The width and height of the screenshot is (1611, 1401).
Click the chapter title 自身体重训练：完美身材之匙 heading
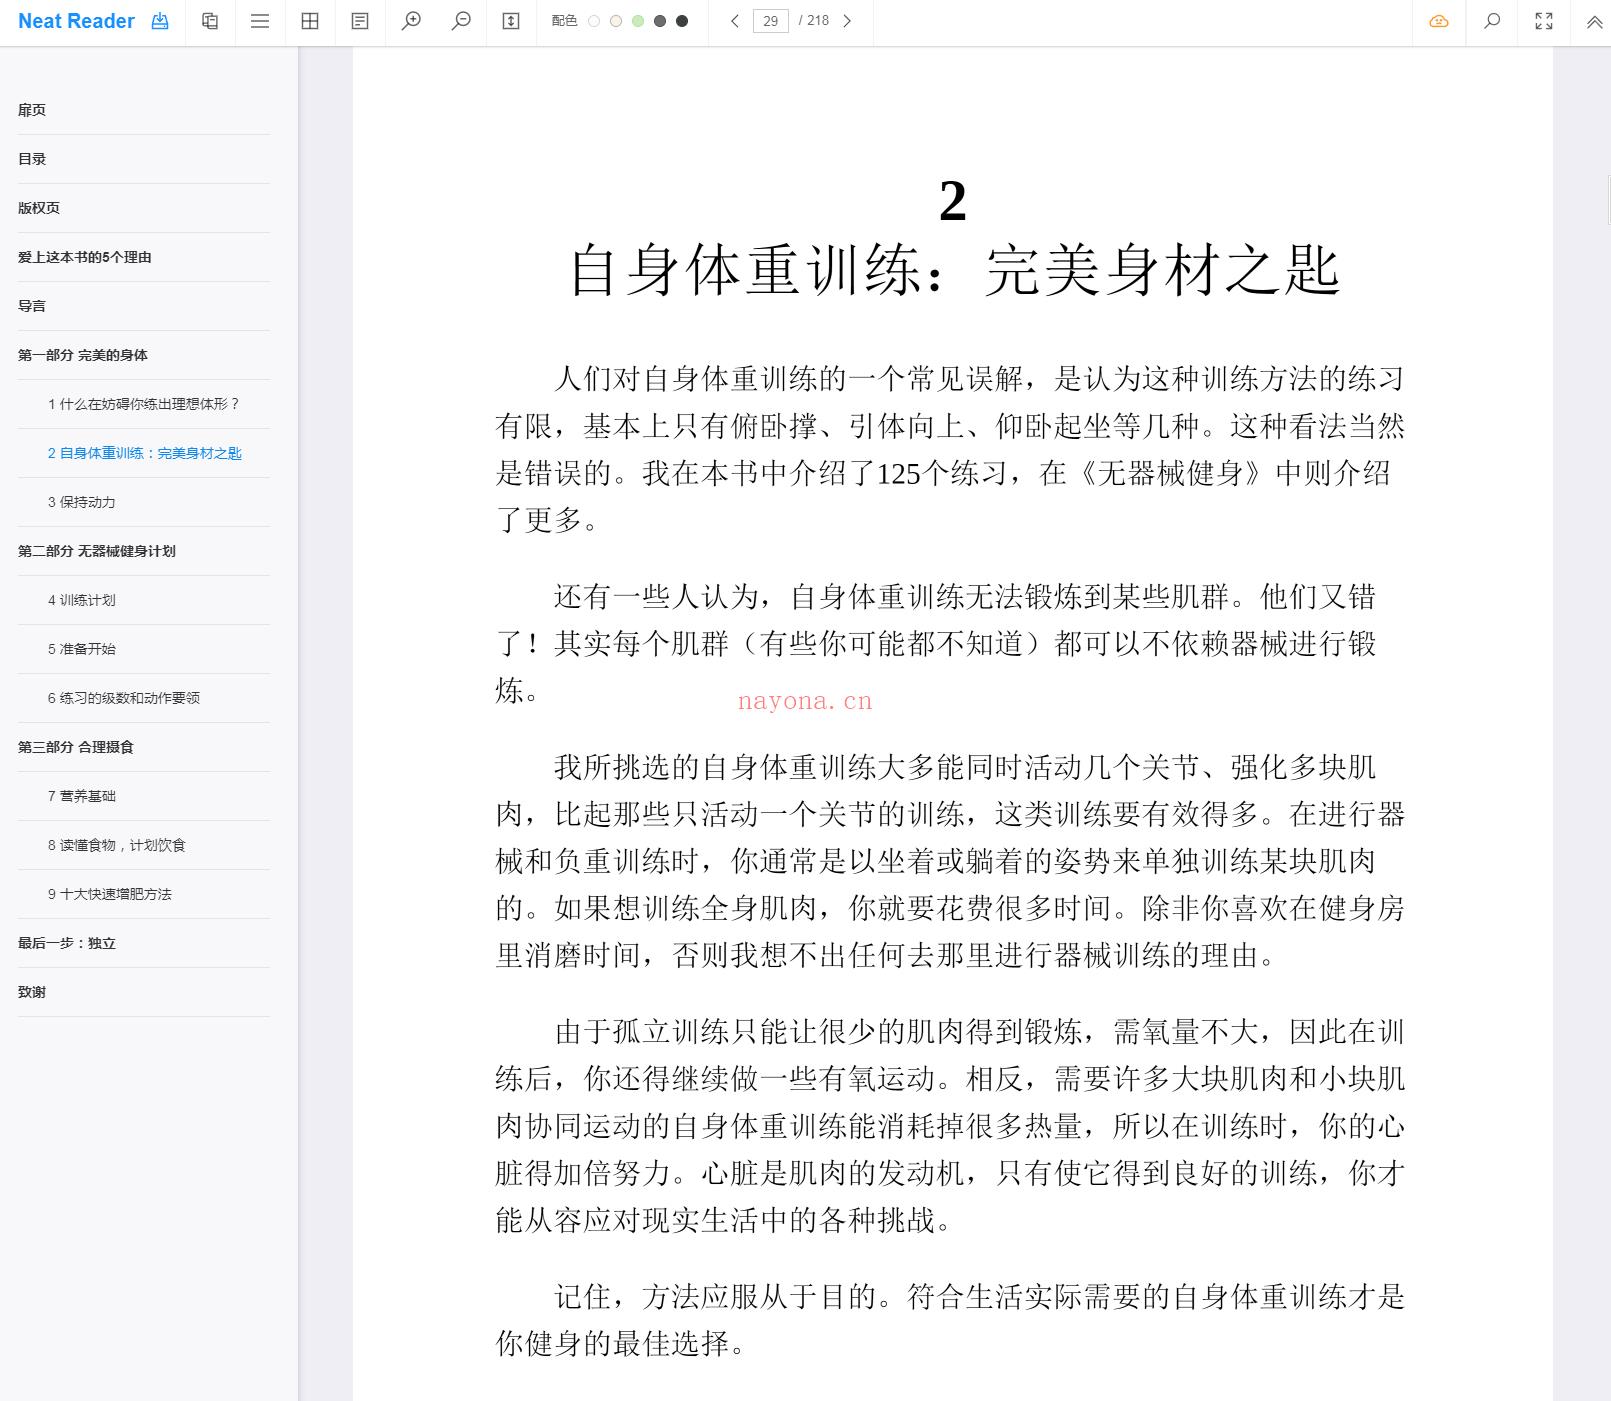[x=954, y=270]
